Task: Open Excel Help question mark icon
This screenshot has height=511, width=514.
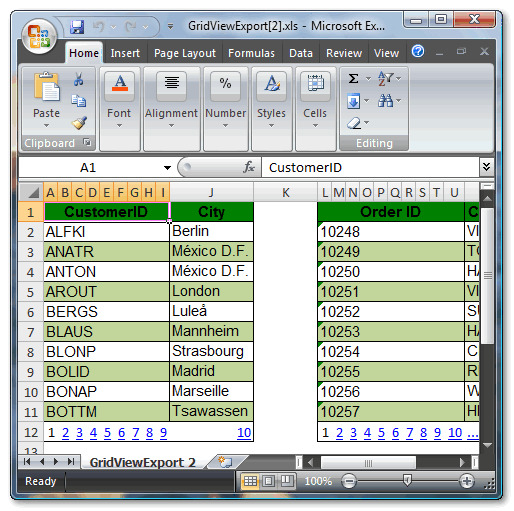Action: [x=418, y=51]
